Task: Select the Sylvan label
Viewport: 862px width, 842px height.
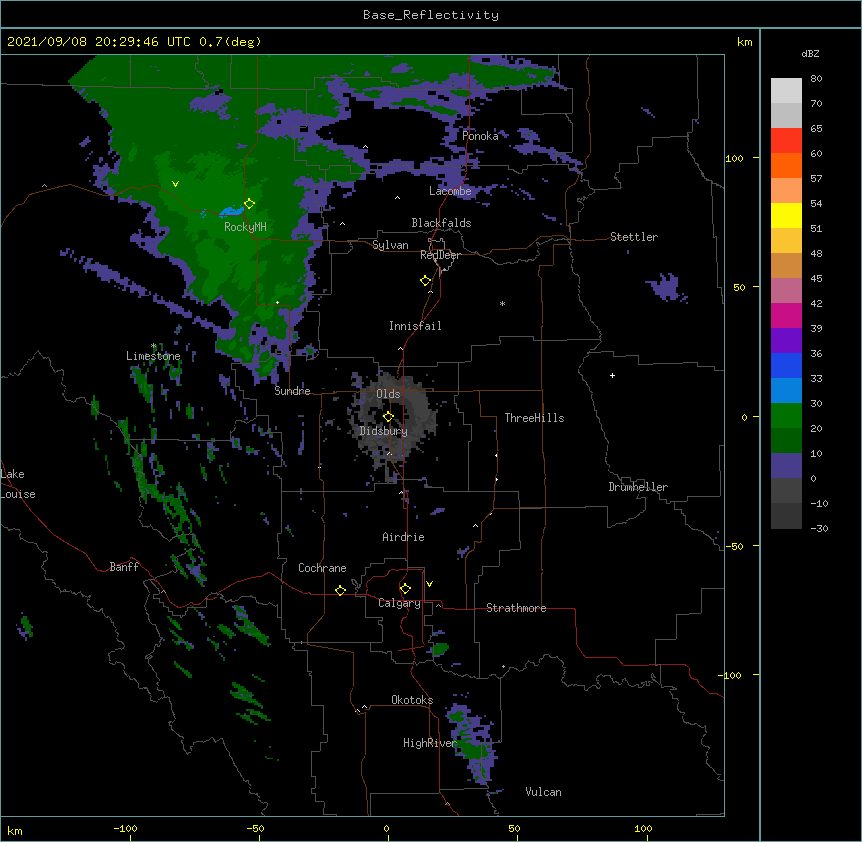Action: (390, 245)
